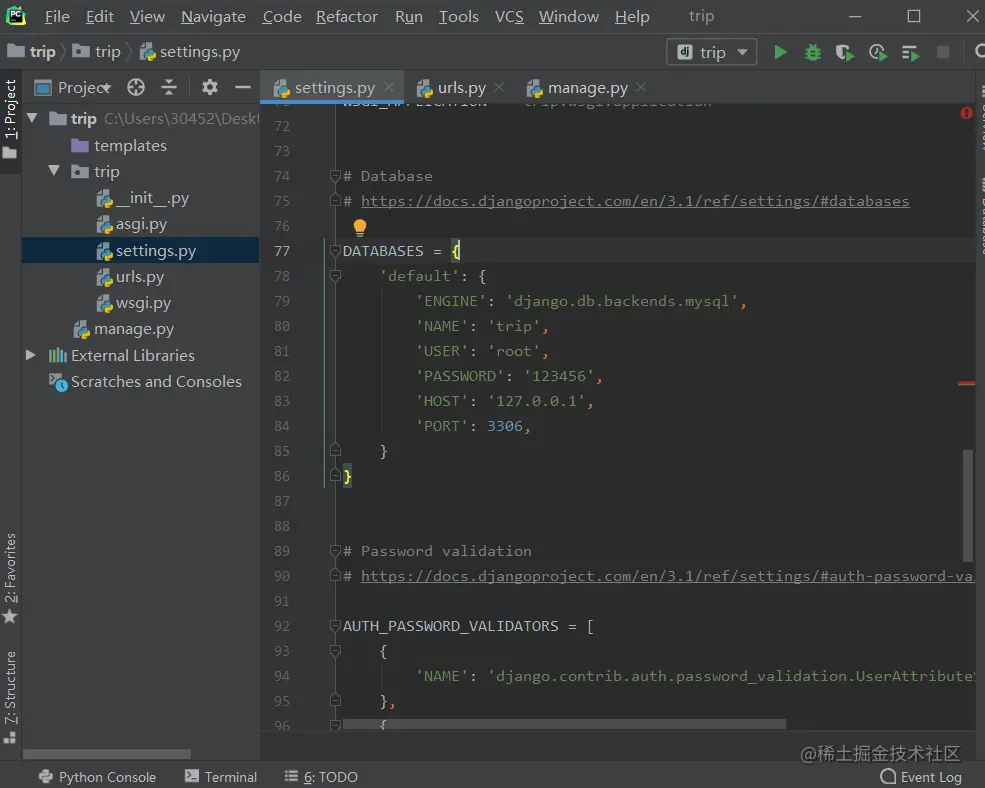Open the Event Log
This screenshot has width=985, height=788.
point(922,777)
